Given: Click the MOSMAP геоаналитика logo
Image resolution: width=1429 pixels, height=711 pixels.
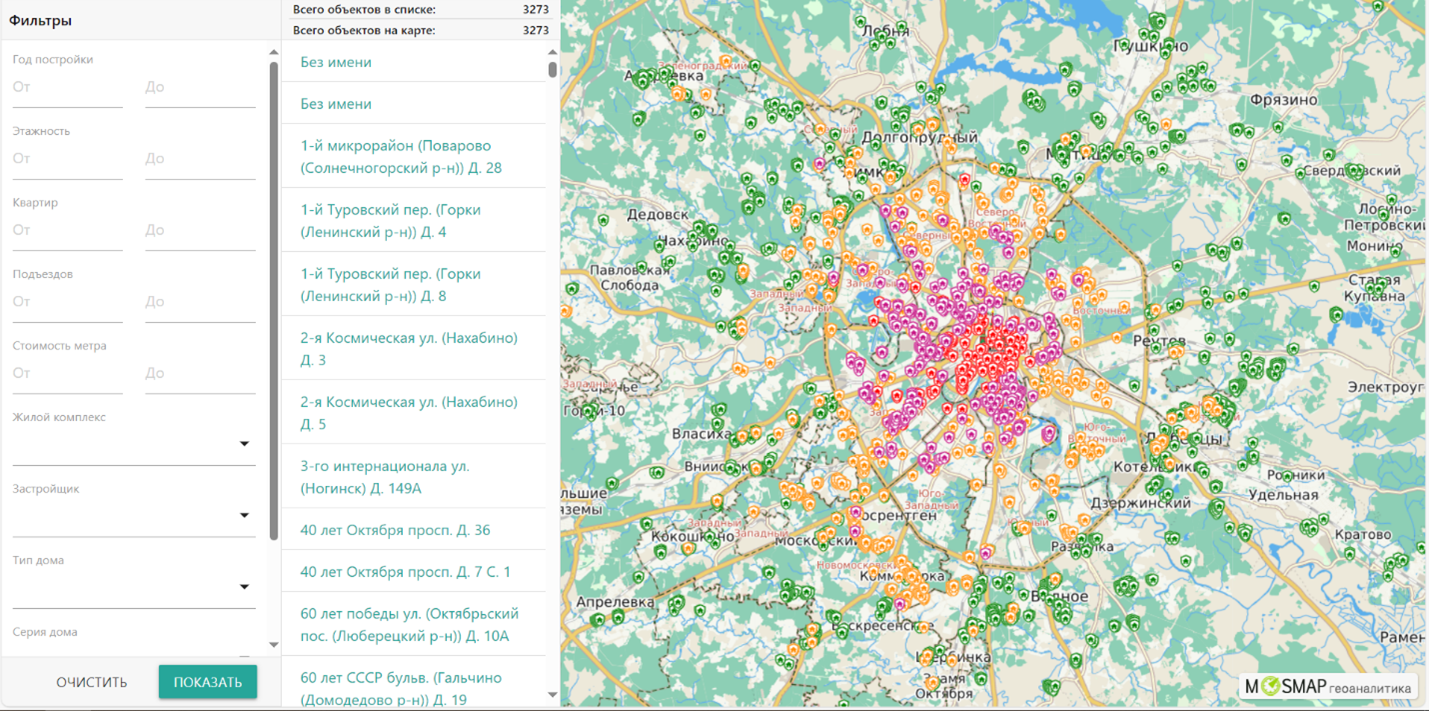Looking at the screenshot, I should point(1328,687).
